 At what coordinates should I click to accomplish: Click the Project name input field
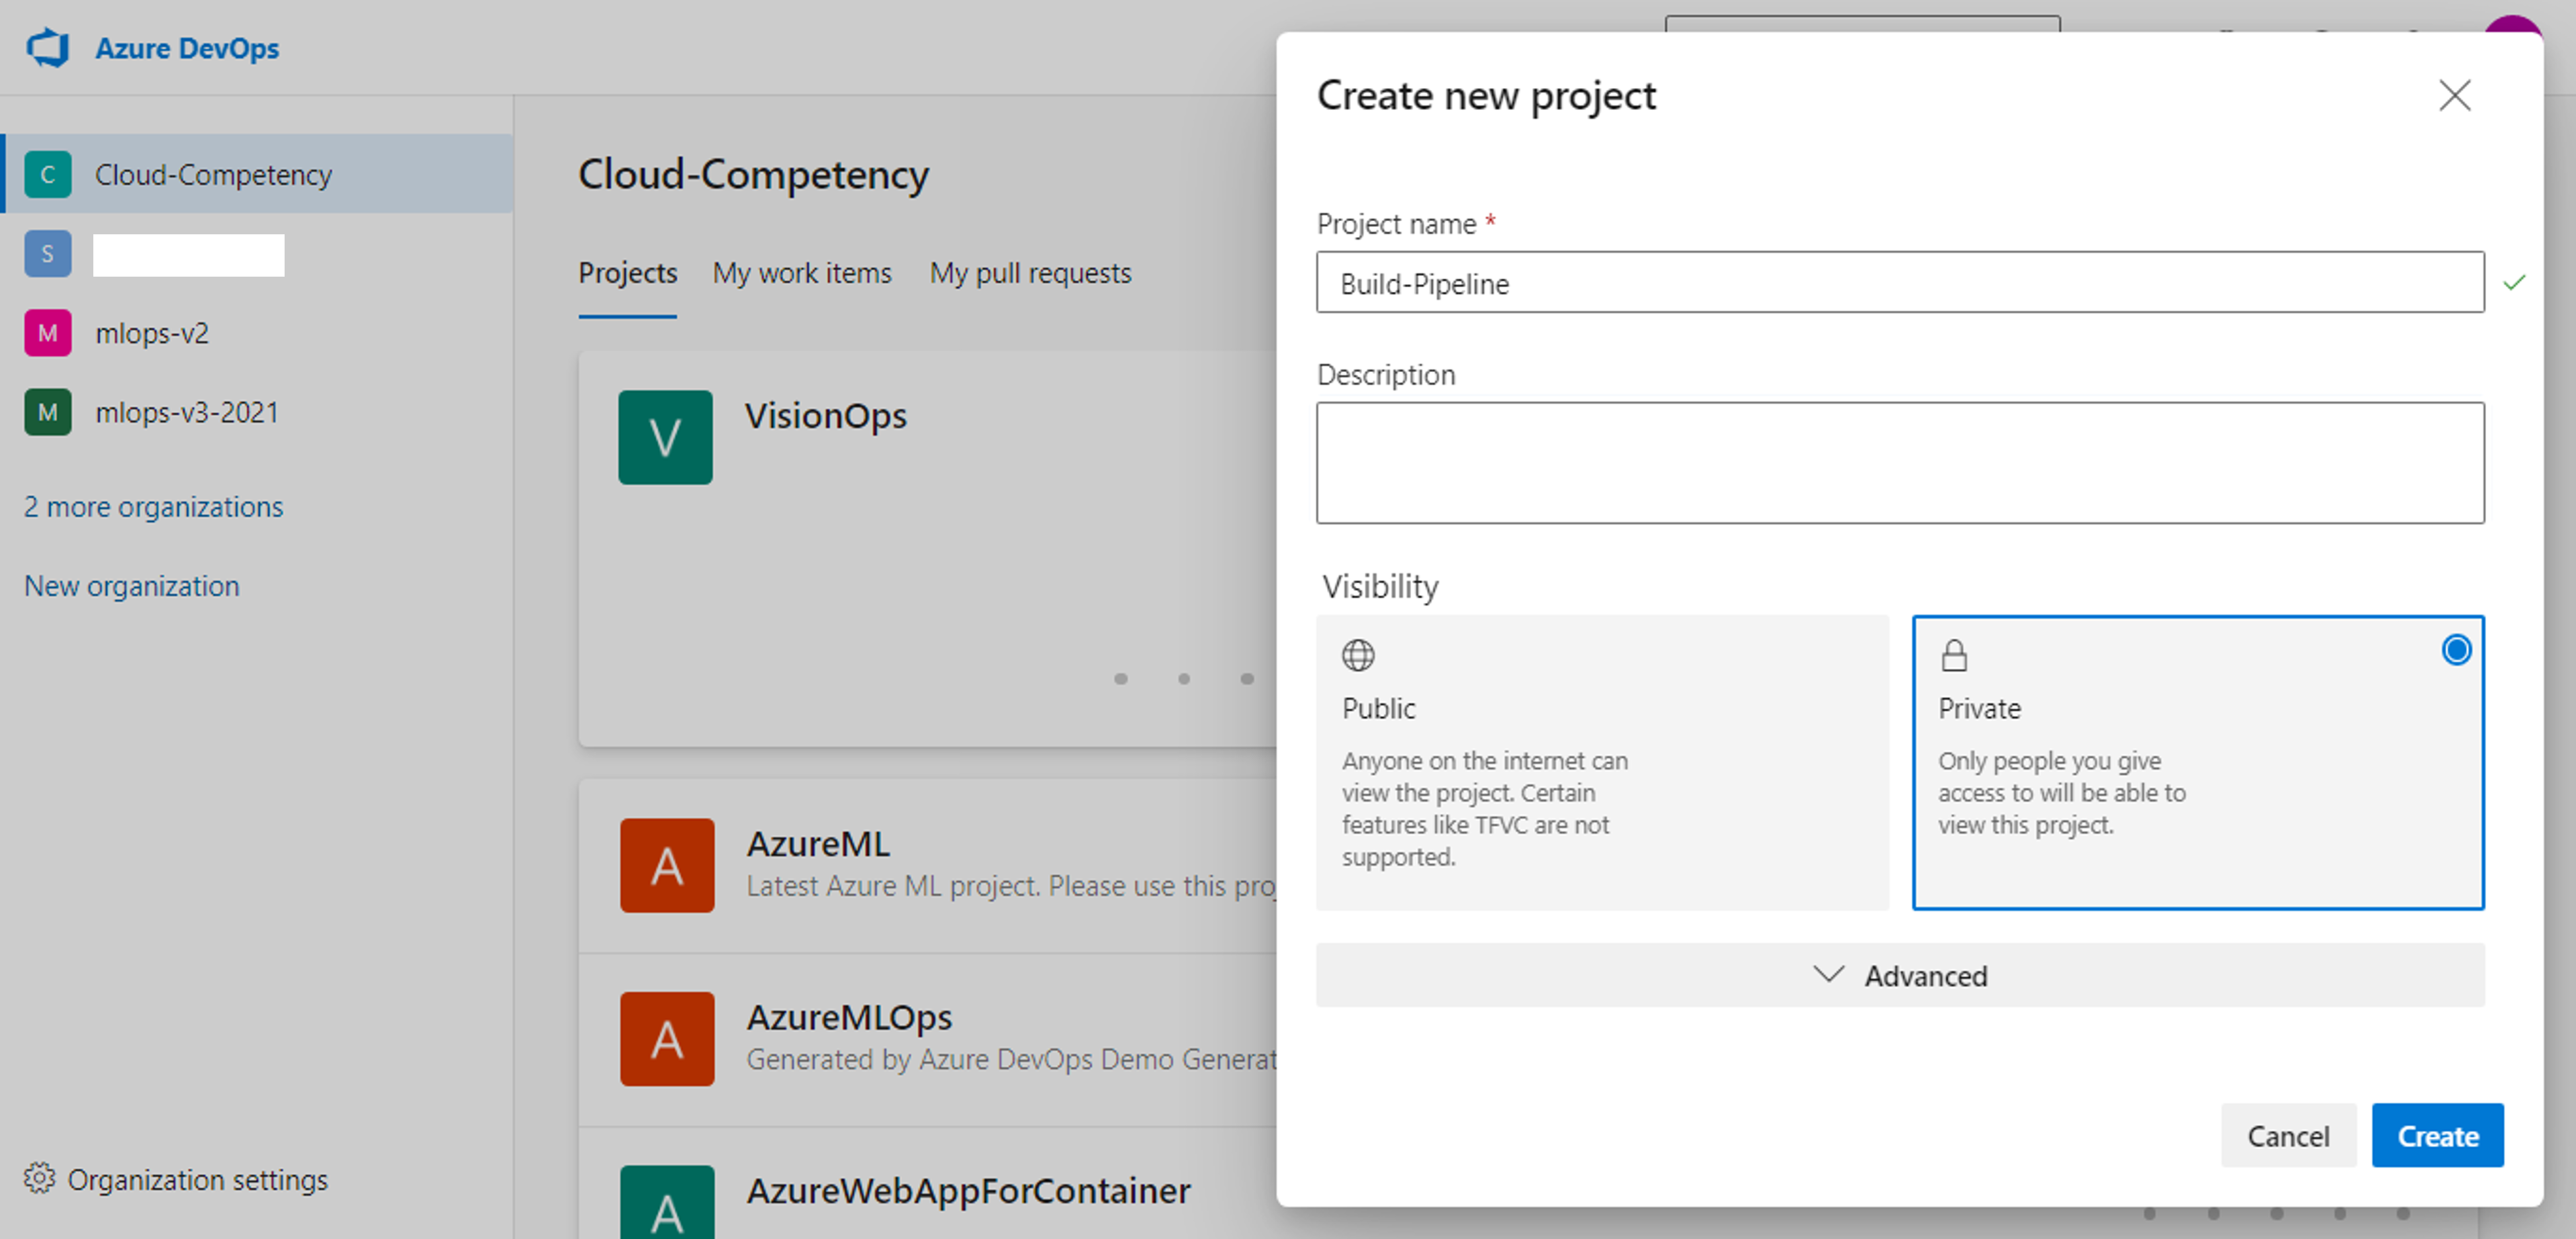[x=1900, y=283]
